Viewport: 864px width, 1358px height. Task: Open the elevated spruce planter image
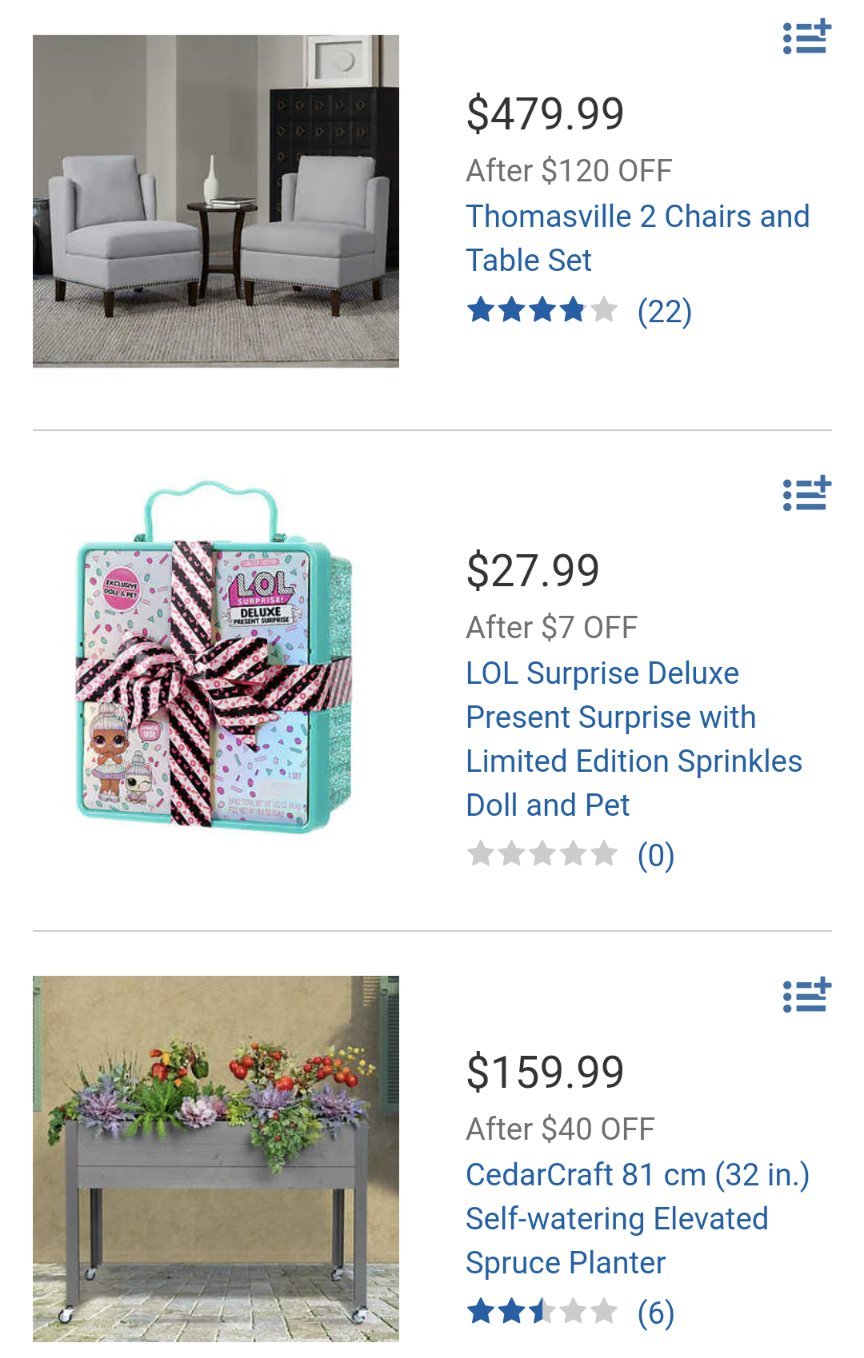click(216, 1158)
